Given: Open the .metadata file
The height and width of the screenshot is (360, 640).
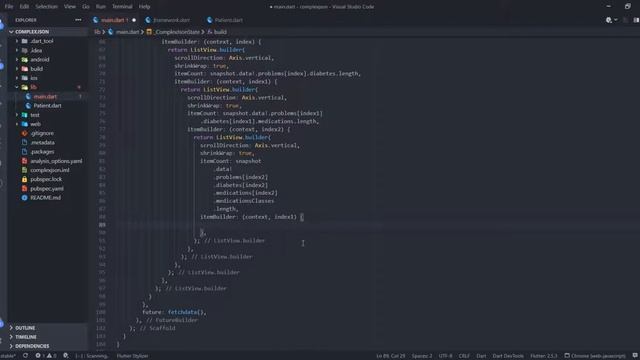Looking at the screenshot, I should pyautogui.click(x=42, y=142).
